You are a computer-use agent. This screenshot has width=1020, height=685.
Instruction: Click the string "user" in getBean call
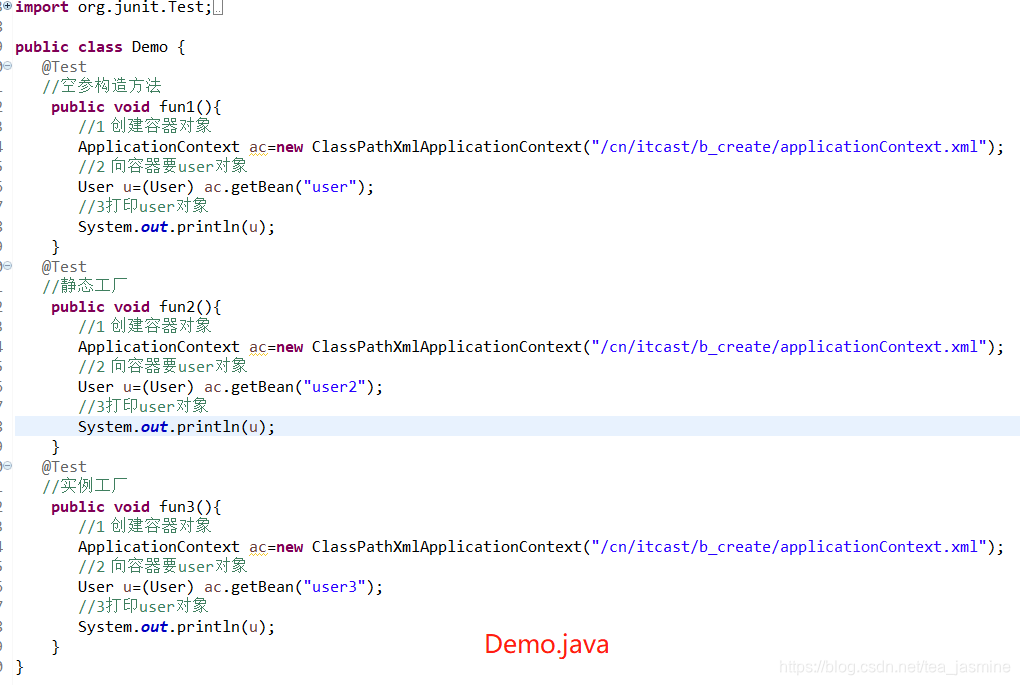pos(330,187)
